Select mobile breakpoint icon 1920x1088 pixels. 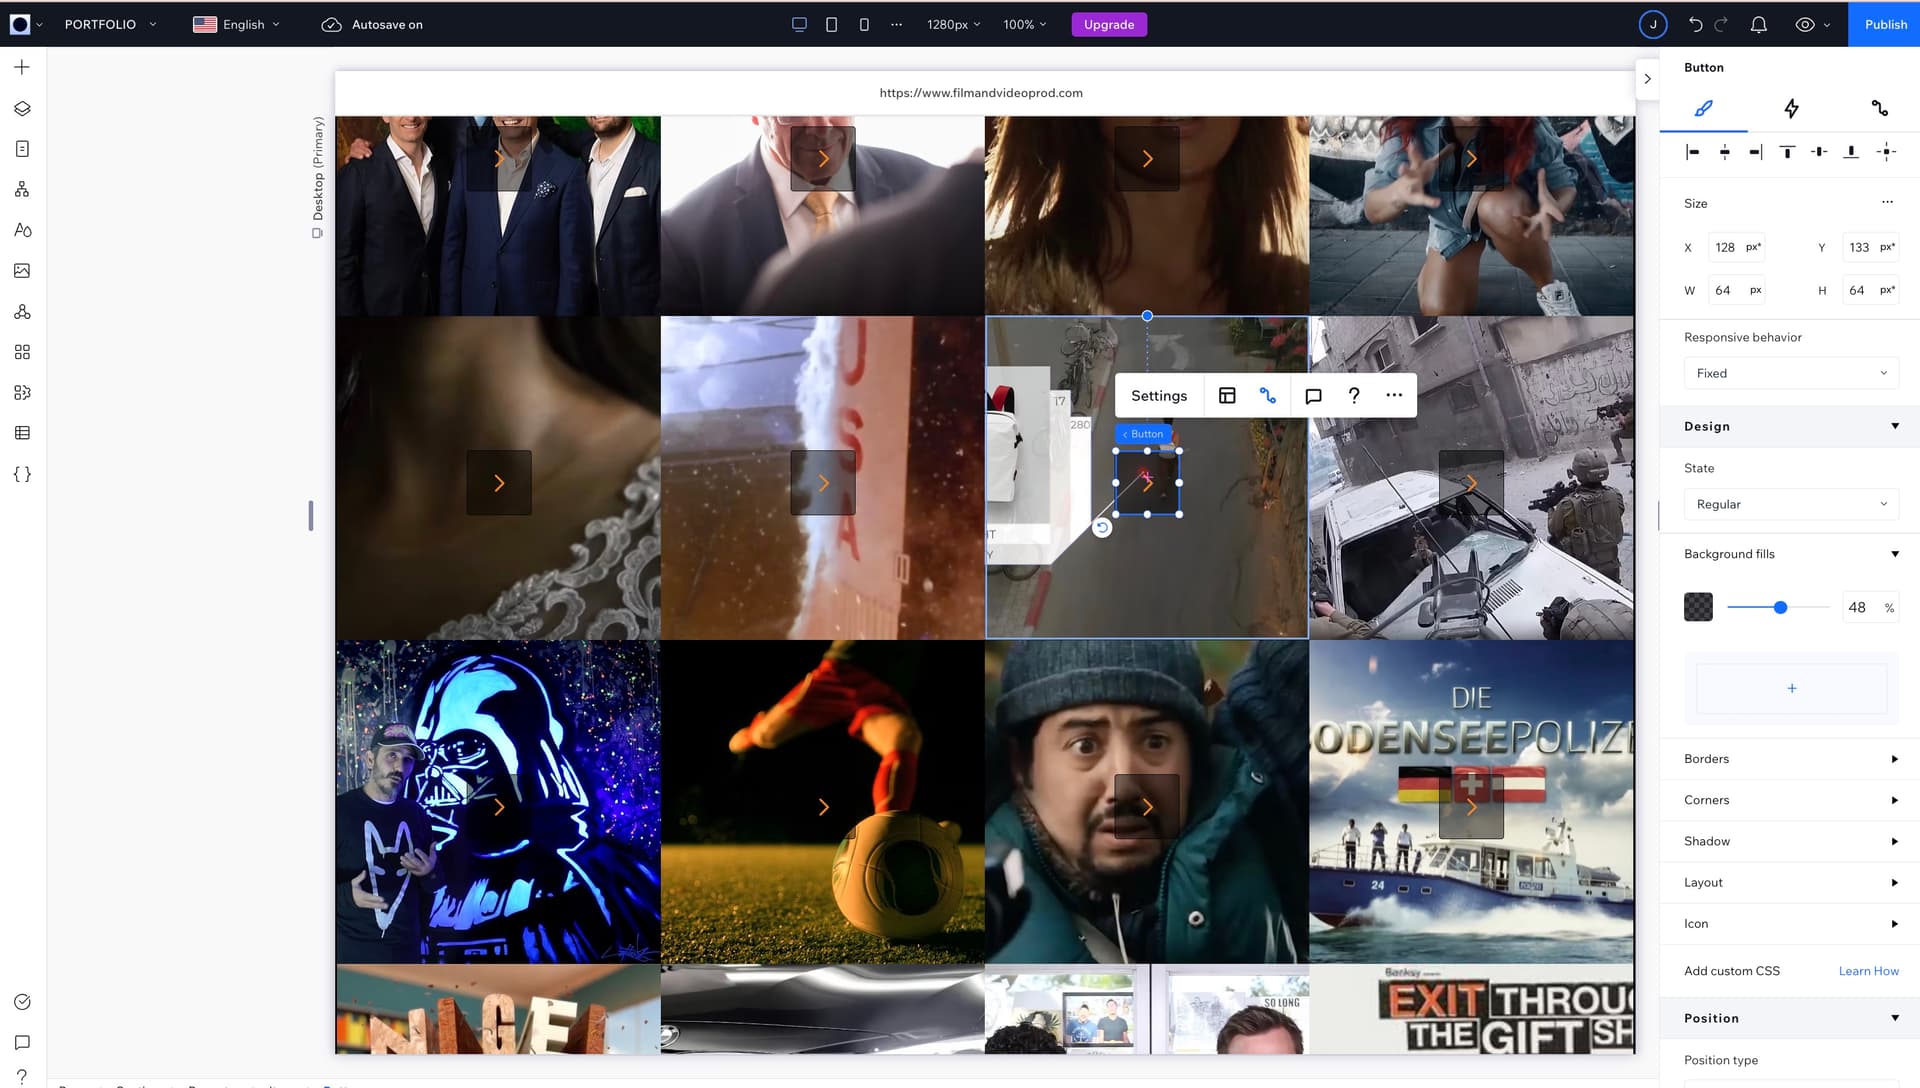[864, 24]
